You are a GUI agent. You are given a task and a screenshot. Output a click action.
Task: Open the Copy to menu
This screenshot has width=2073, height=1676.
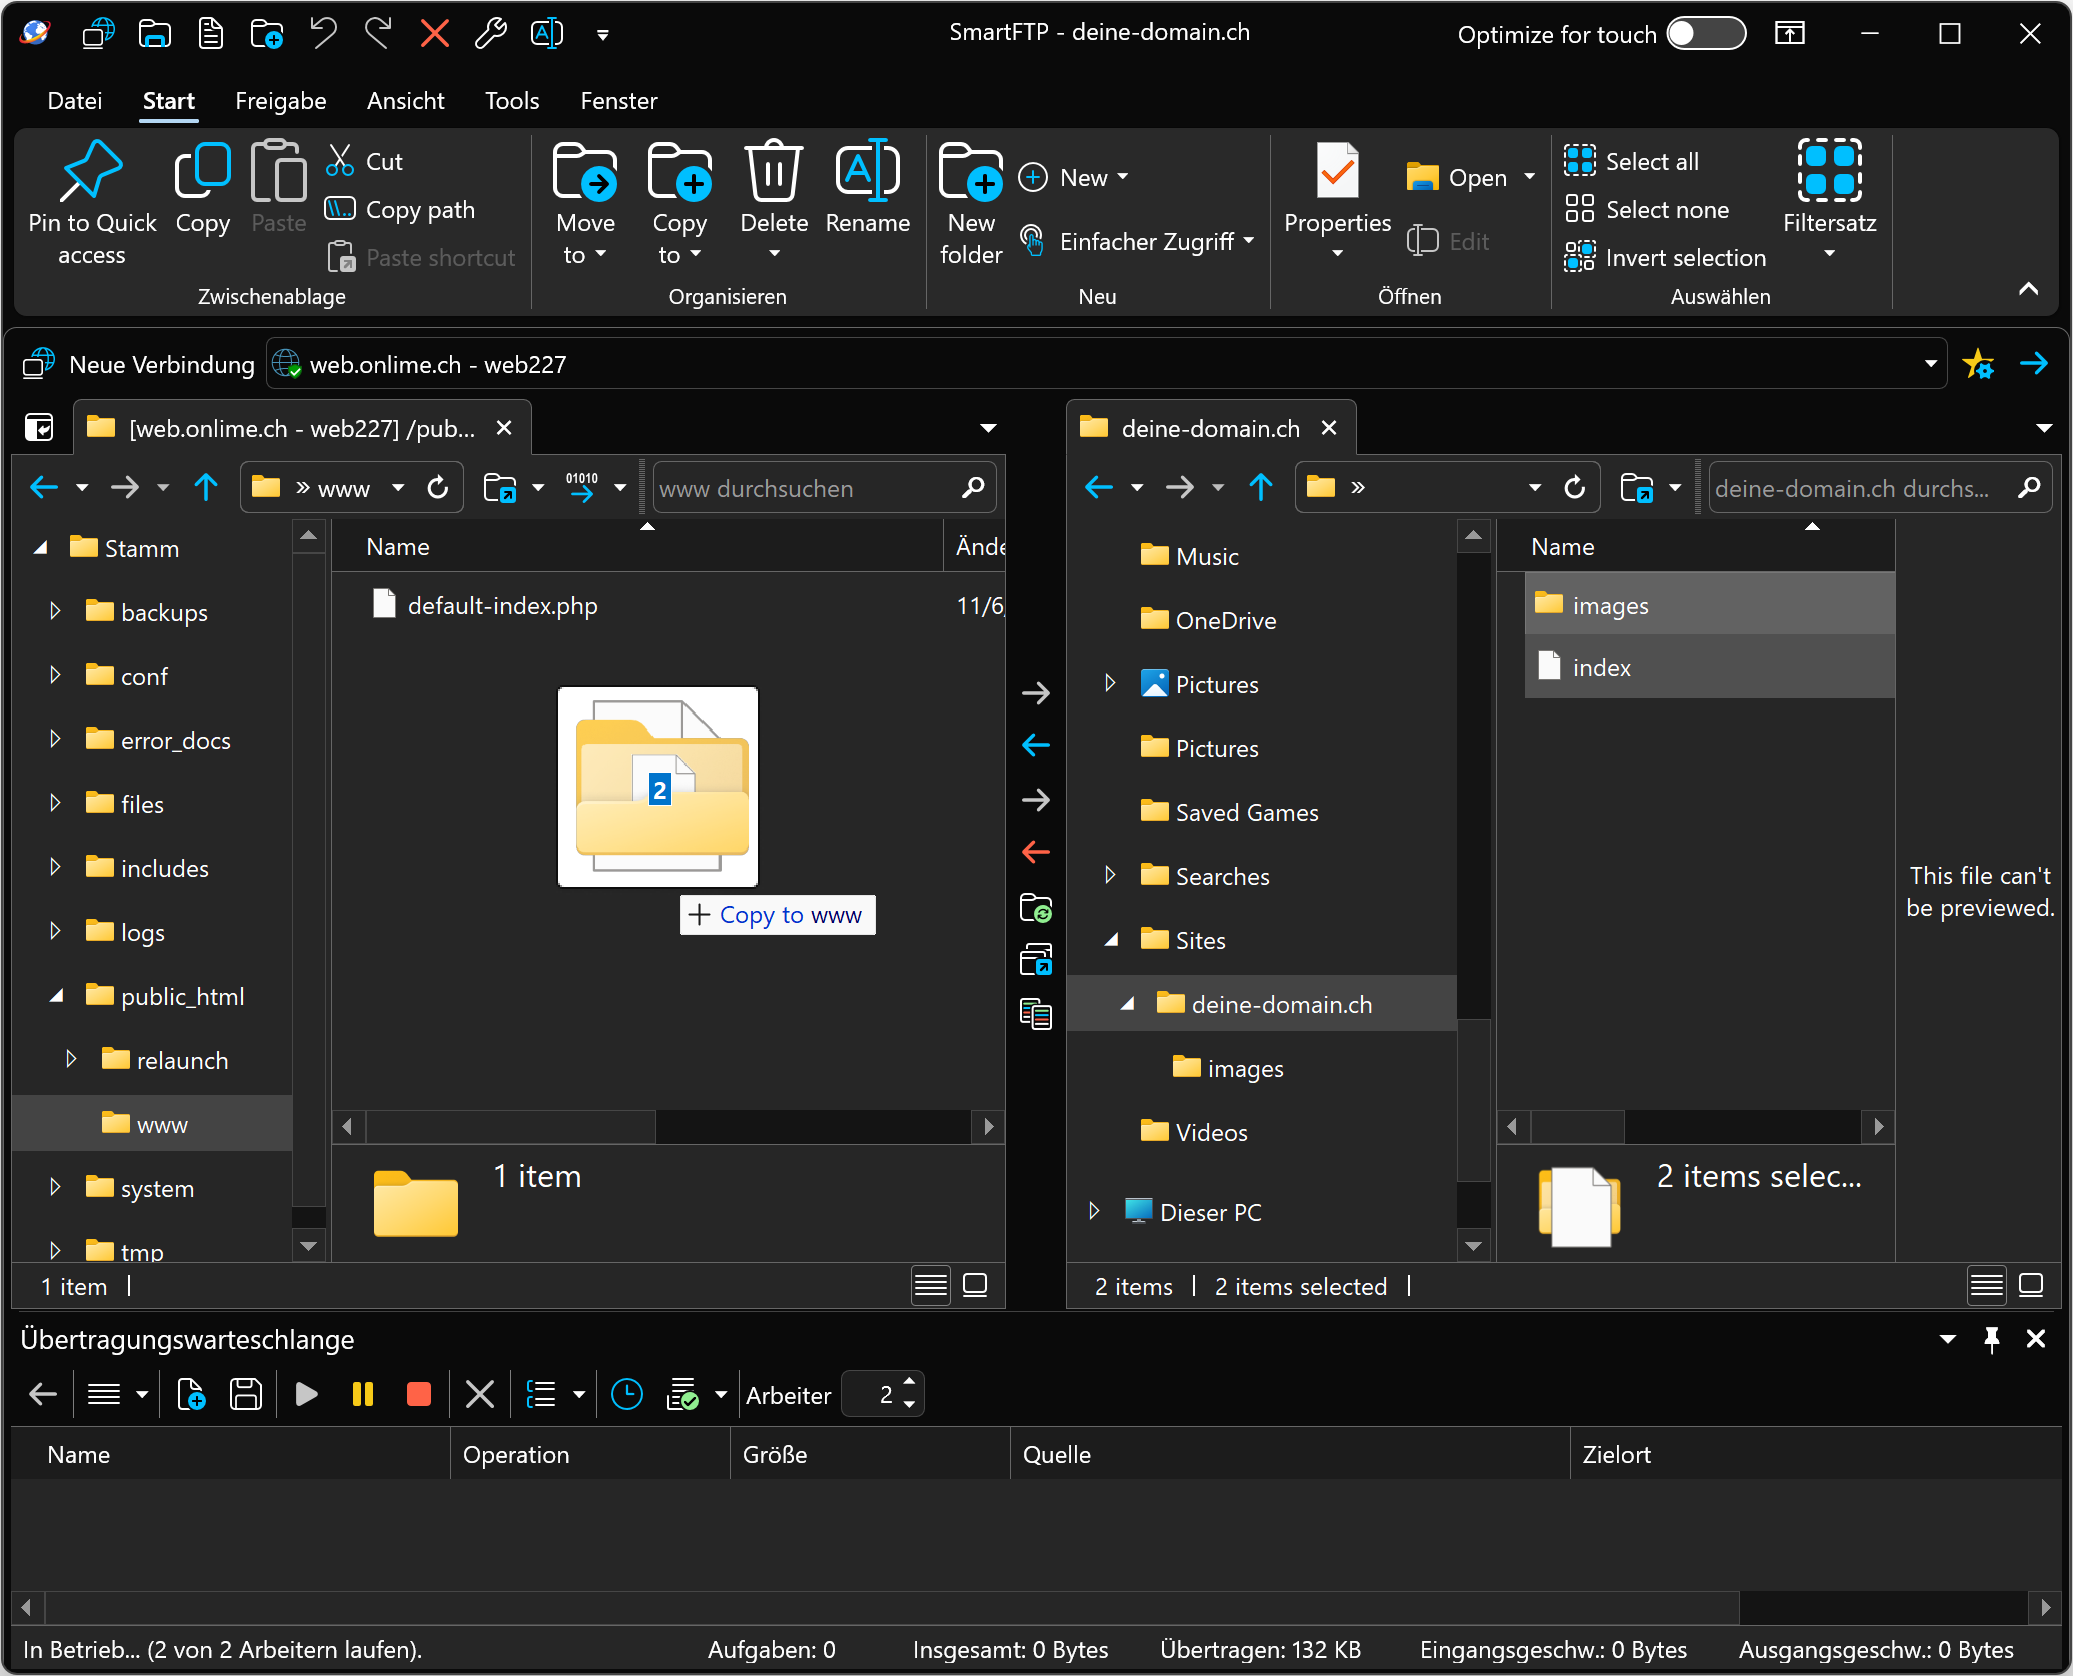coord(679,204)
